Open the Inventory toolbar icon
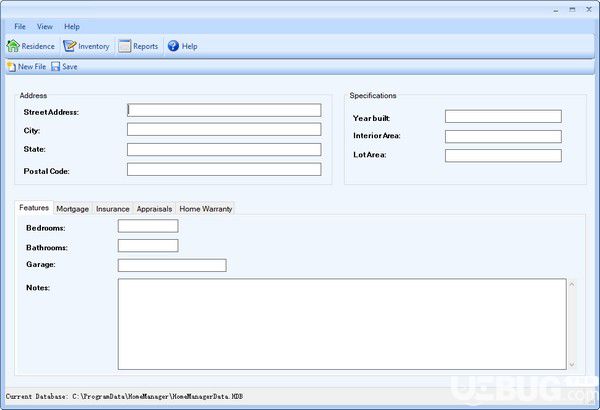Image resolution: width=600 pixels, height=410 pixels. coord(69,46)
